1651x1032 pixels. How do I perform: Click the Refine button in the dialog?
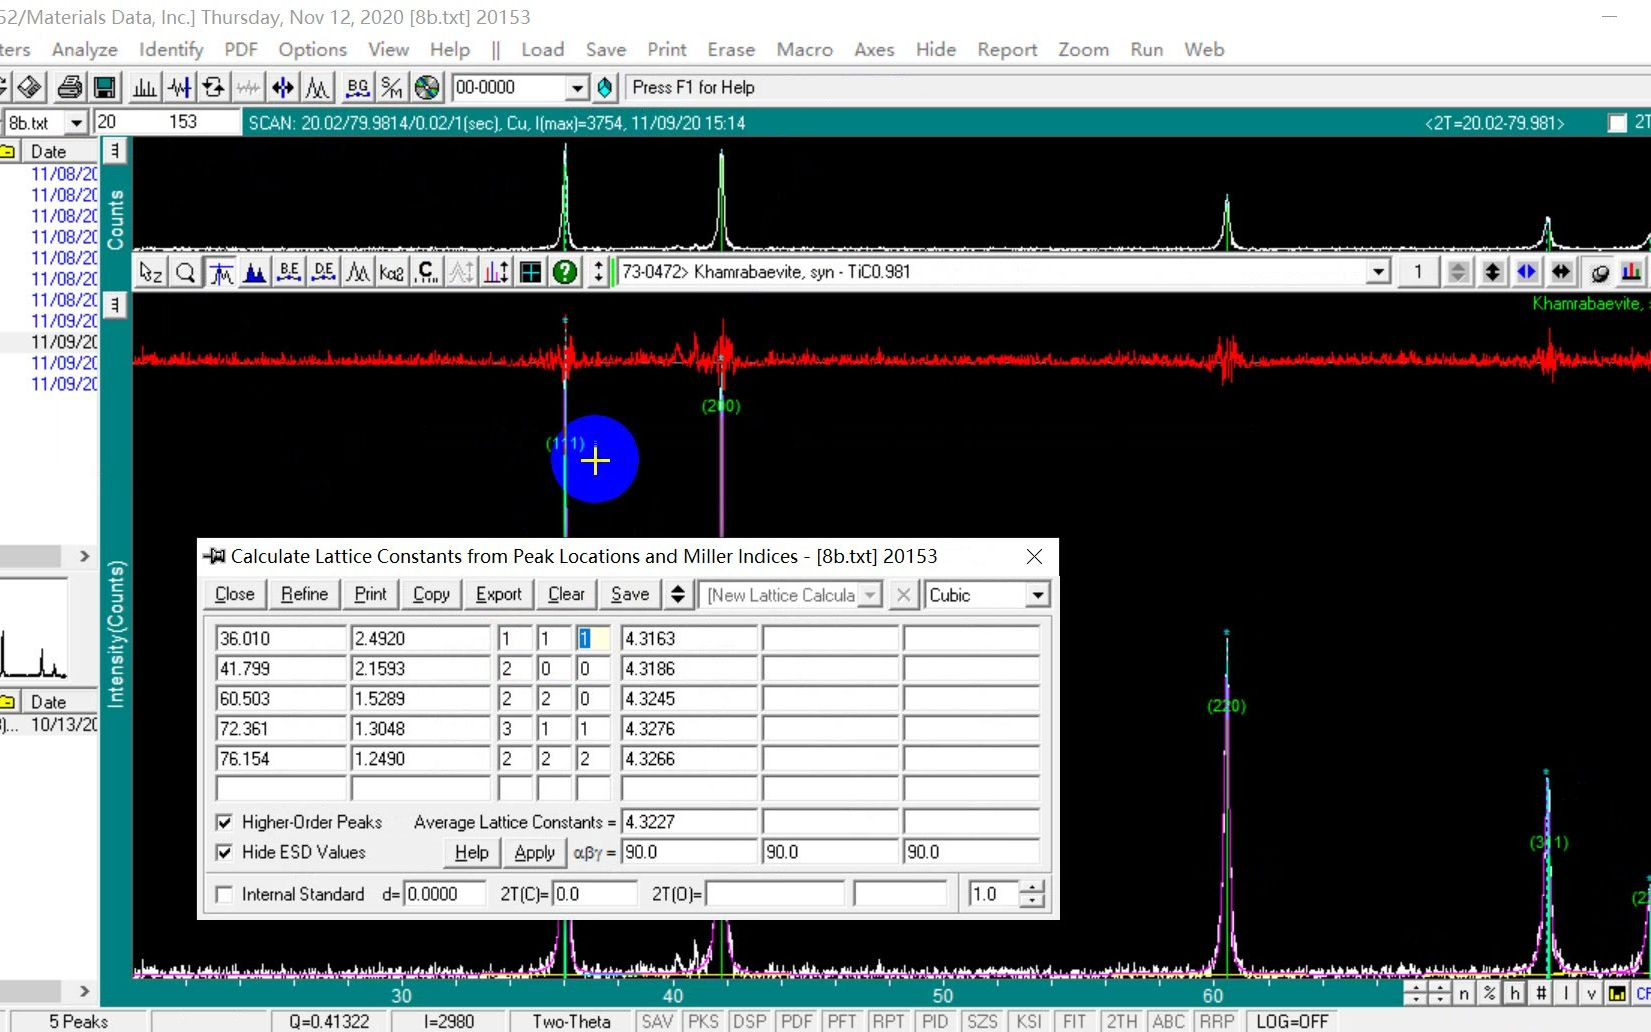(x=304, y=594)
